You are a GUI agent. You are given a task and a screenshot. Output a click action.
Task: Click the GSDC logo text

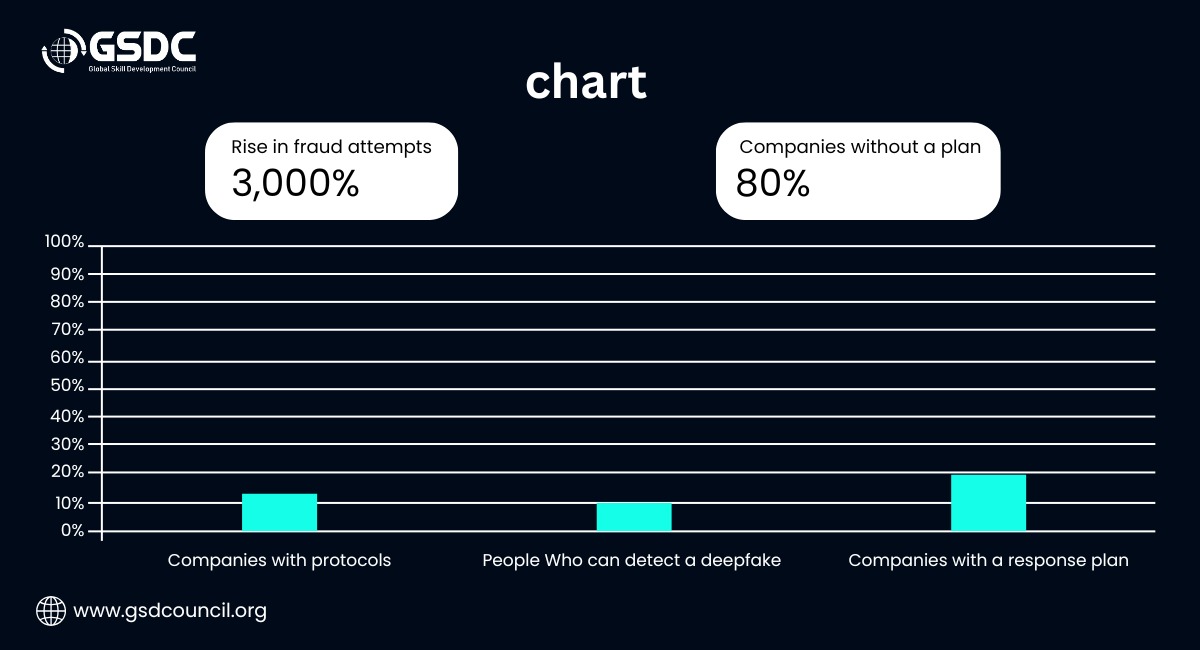(143, 45)
